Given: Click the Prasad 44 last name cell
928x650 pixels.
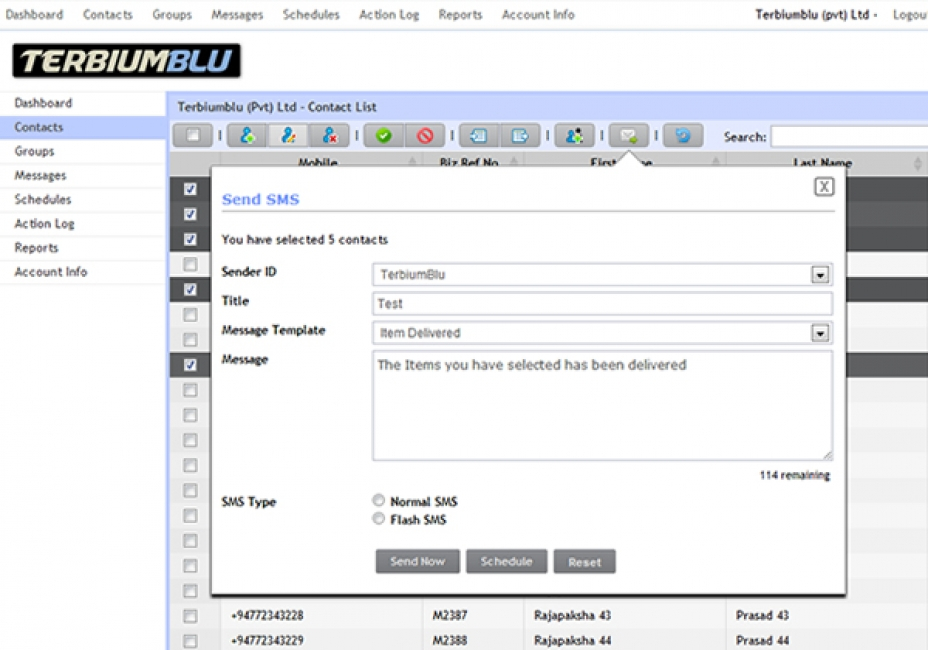Looking at the screenshot, I should pyautogui.click(x=762, y=641).
